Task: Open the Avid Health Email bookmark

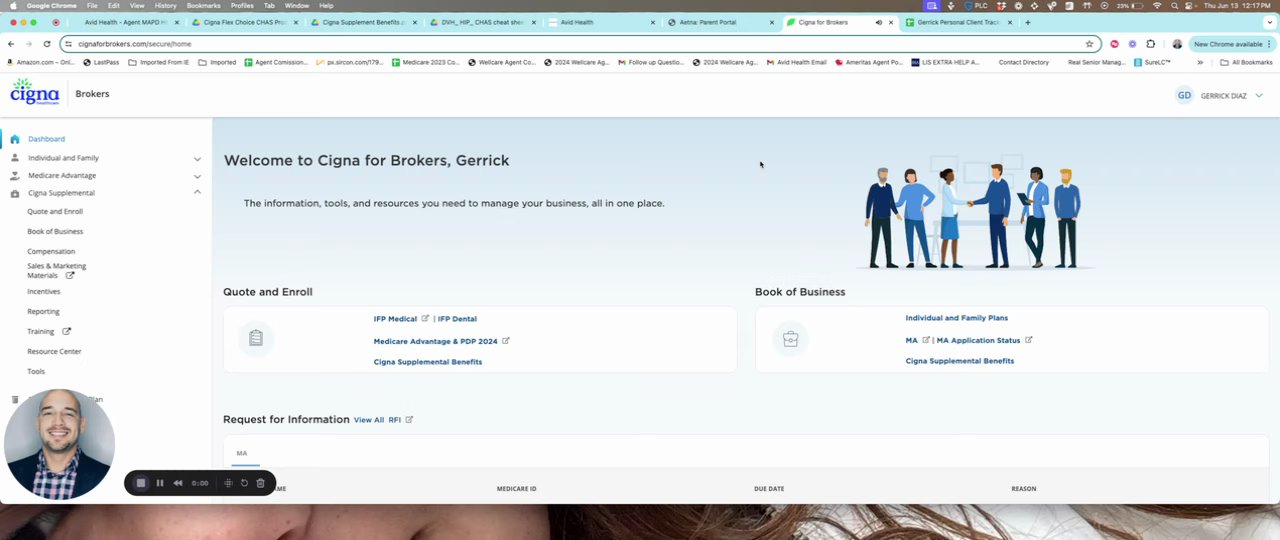Action: (797, 62)
